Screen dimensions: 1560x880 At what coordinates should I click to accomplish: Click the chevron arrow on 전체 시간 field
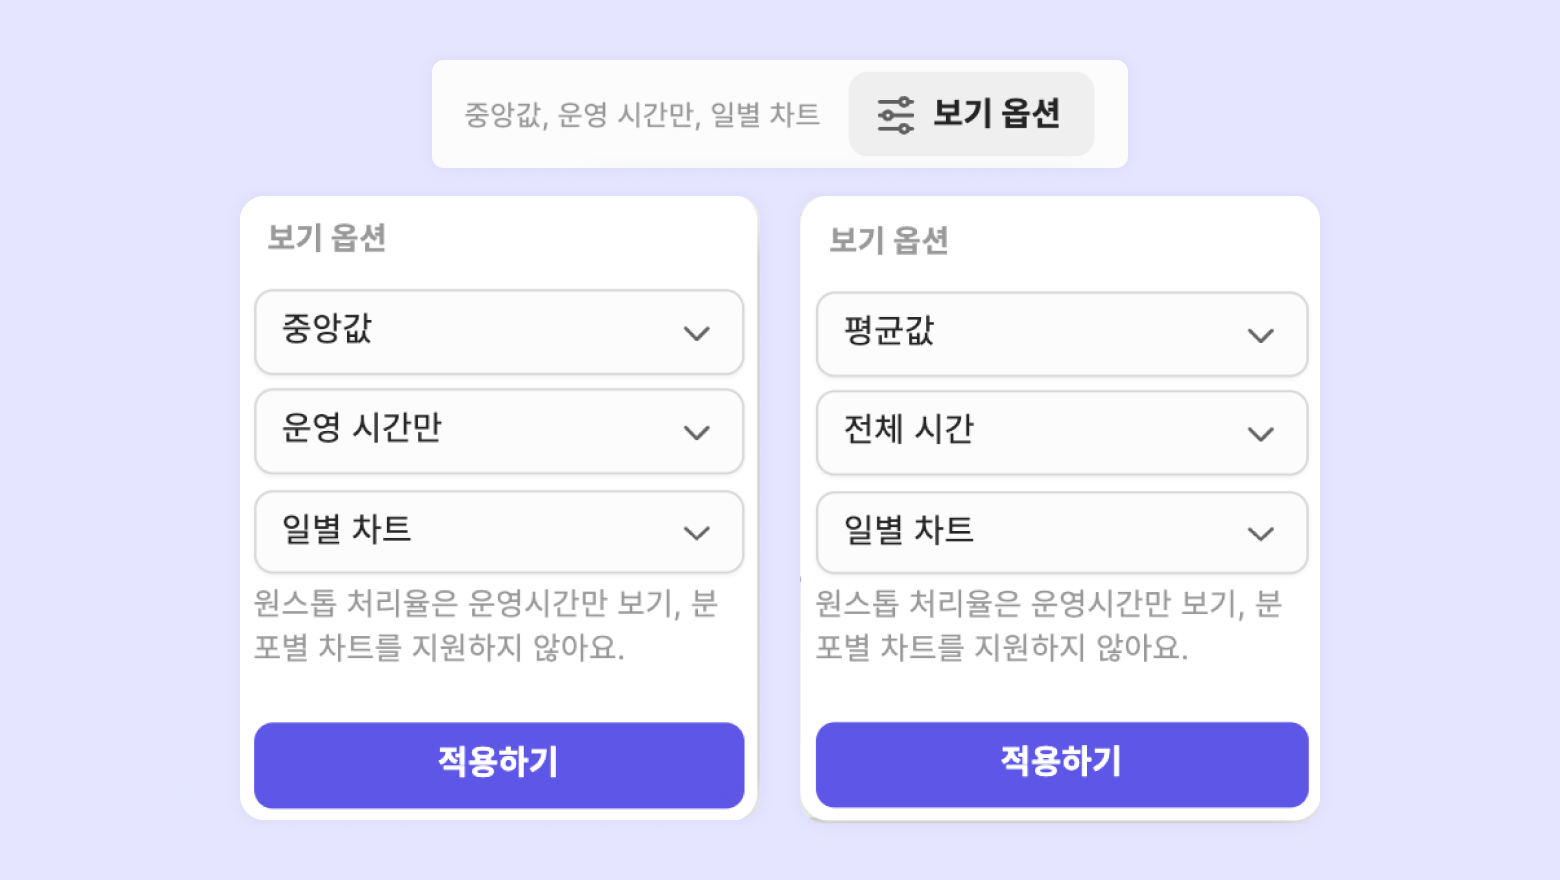1261,434
